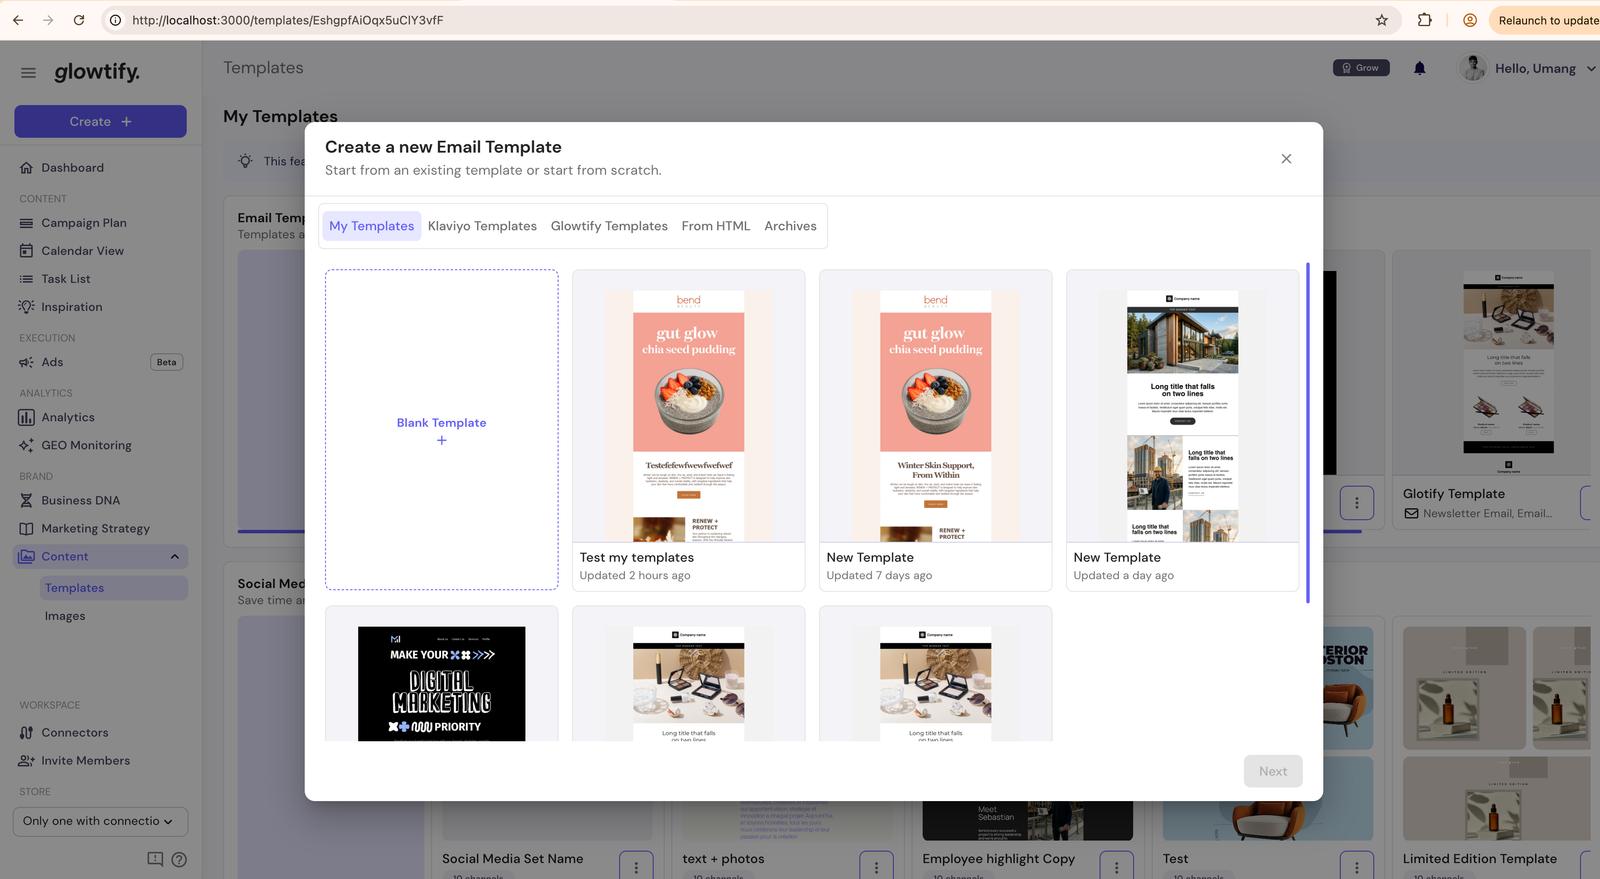Open options for text + photos card
Viewport: 1600px width, 879px height.
876,866
